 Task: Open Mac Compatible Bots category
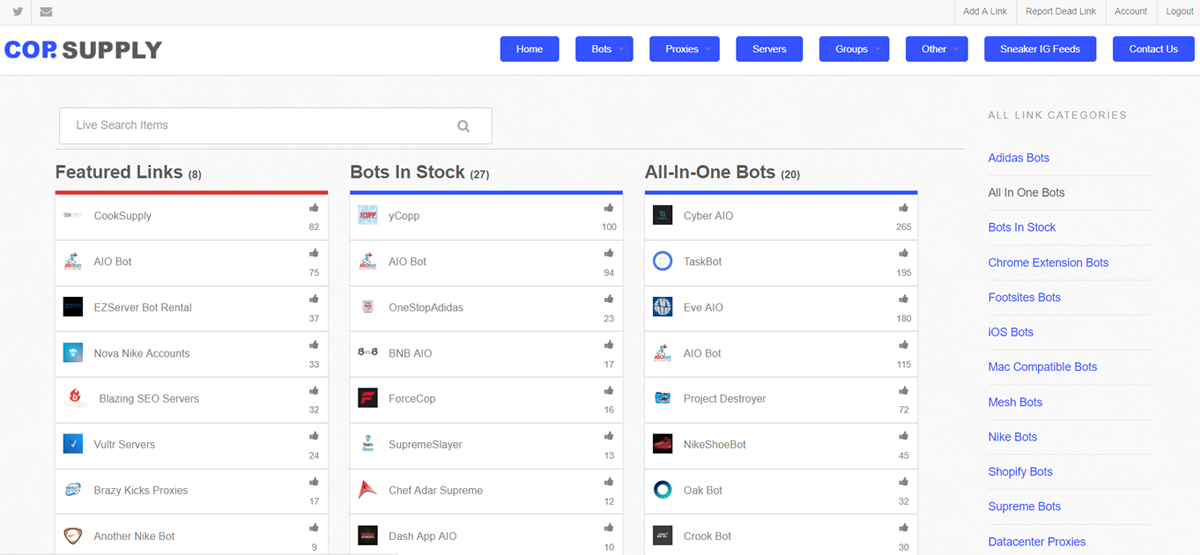tap(1042, 367)
